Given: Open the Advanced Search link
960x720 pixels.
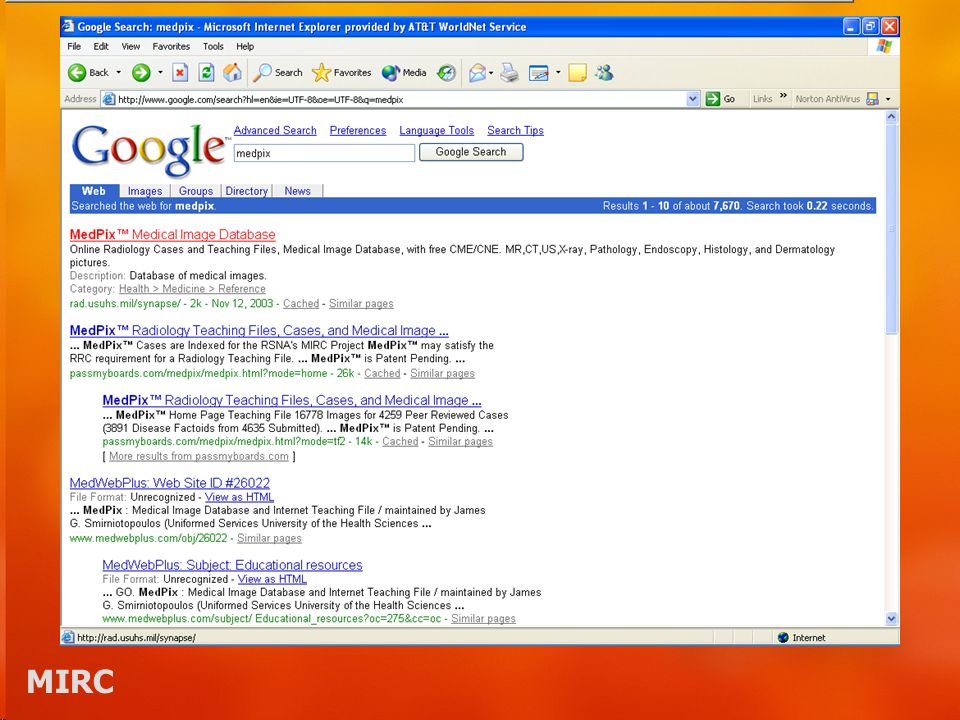Looking at the screenshot, I should point(275,130).
